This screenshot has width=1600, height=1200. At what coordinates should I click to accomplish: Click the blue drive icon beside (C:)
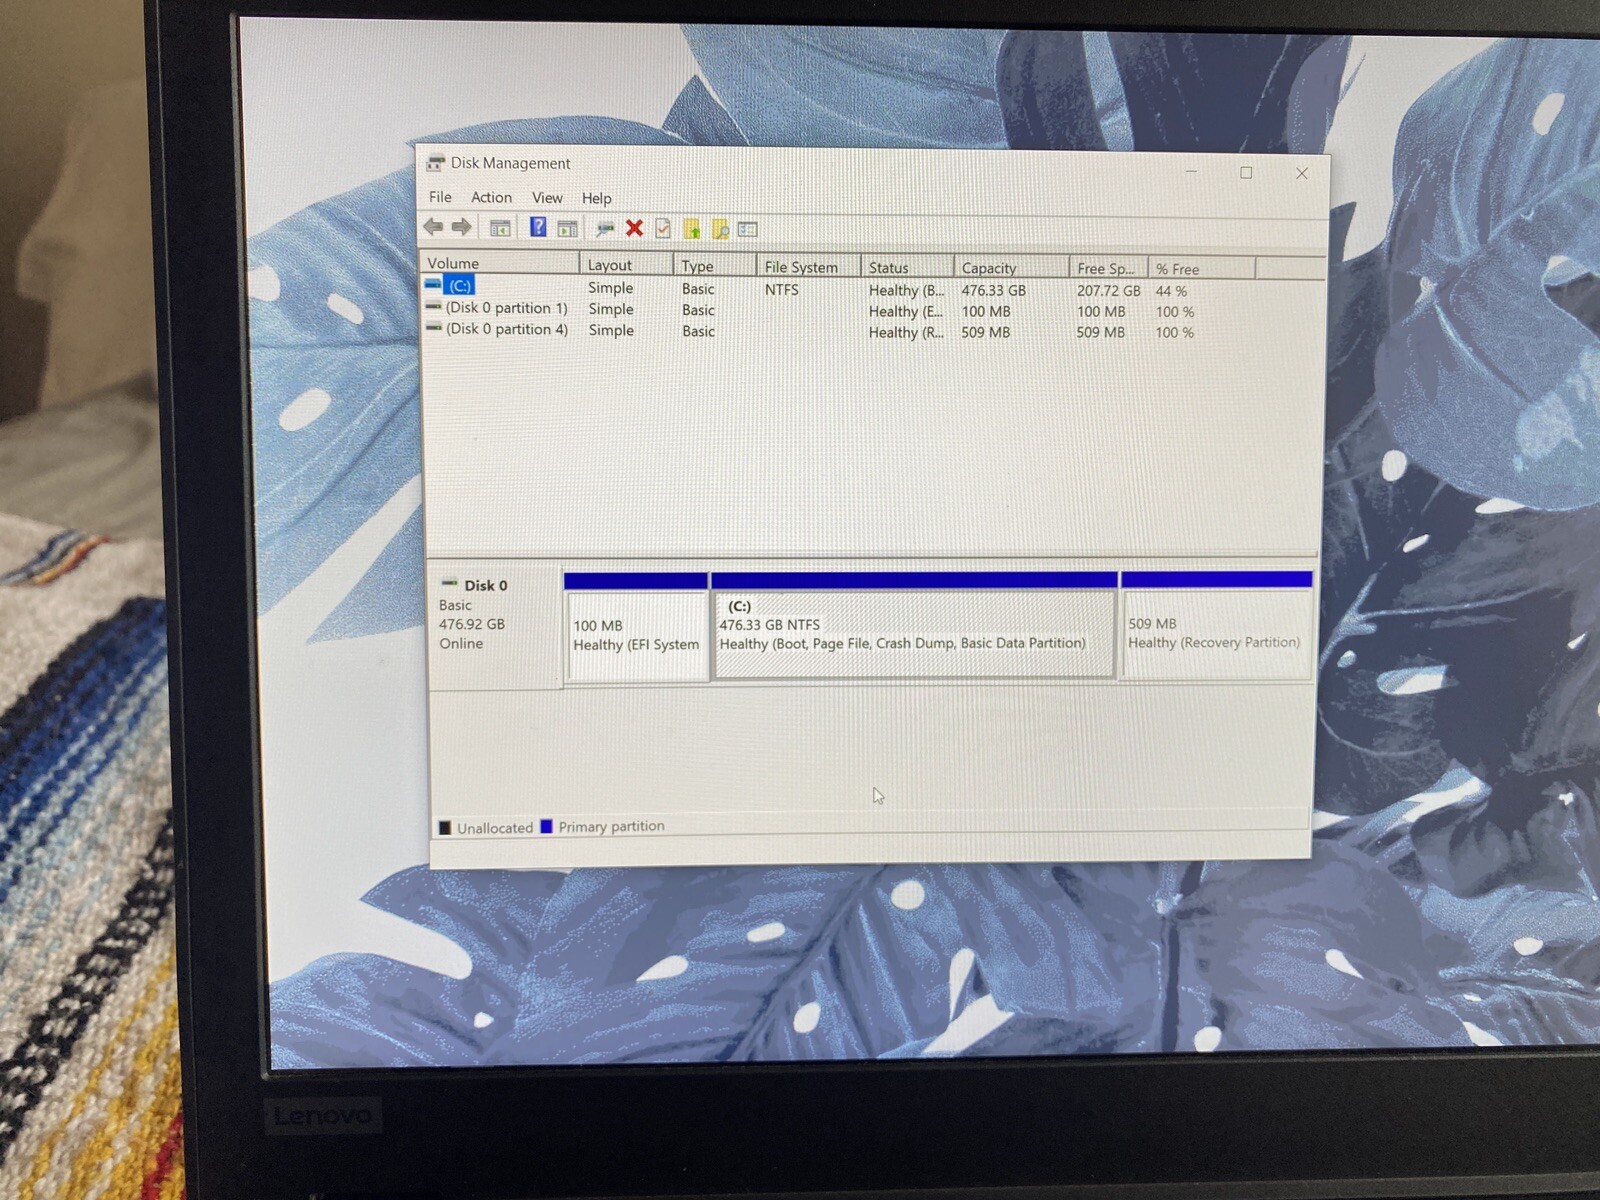(433, 284)
